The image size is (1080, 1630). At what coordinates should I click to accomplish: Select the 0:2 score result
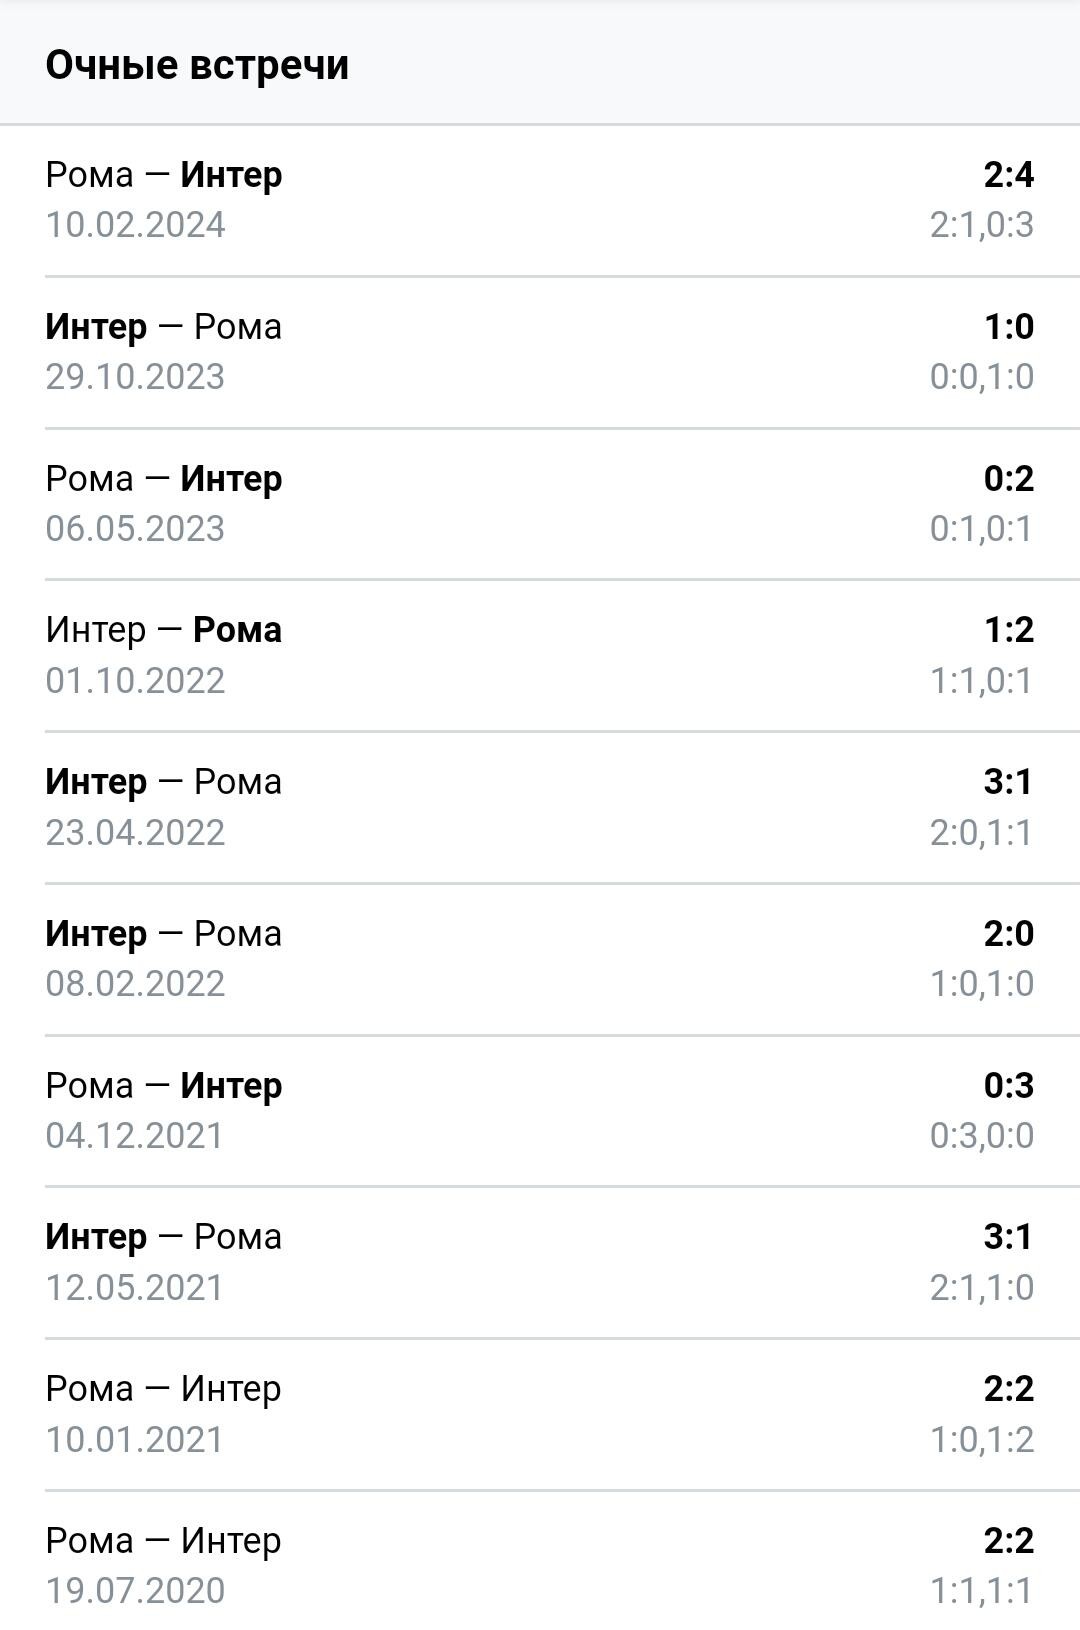tap(1009, 479)
